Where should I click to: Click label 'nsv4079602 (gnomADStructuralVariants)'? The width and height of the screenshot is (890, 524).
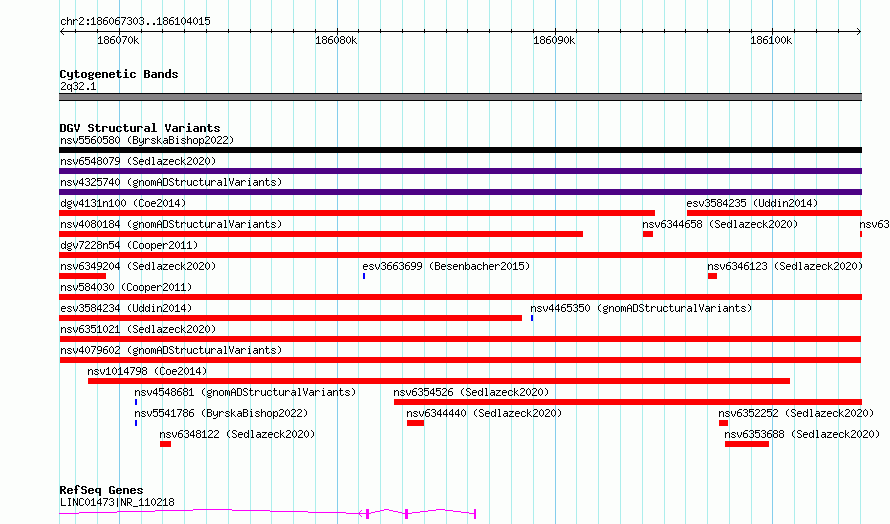tap(171, 350)
